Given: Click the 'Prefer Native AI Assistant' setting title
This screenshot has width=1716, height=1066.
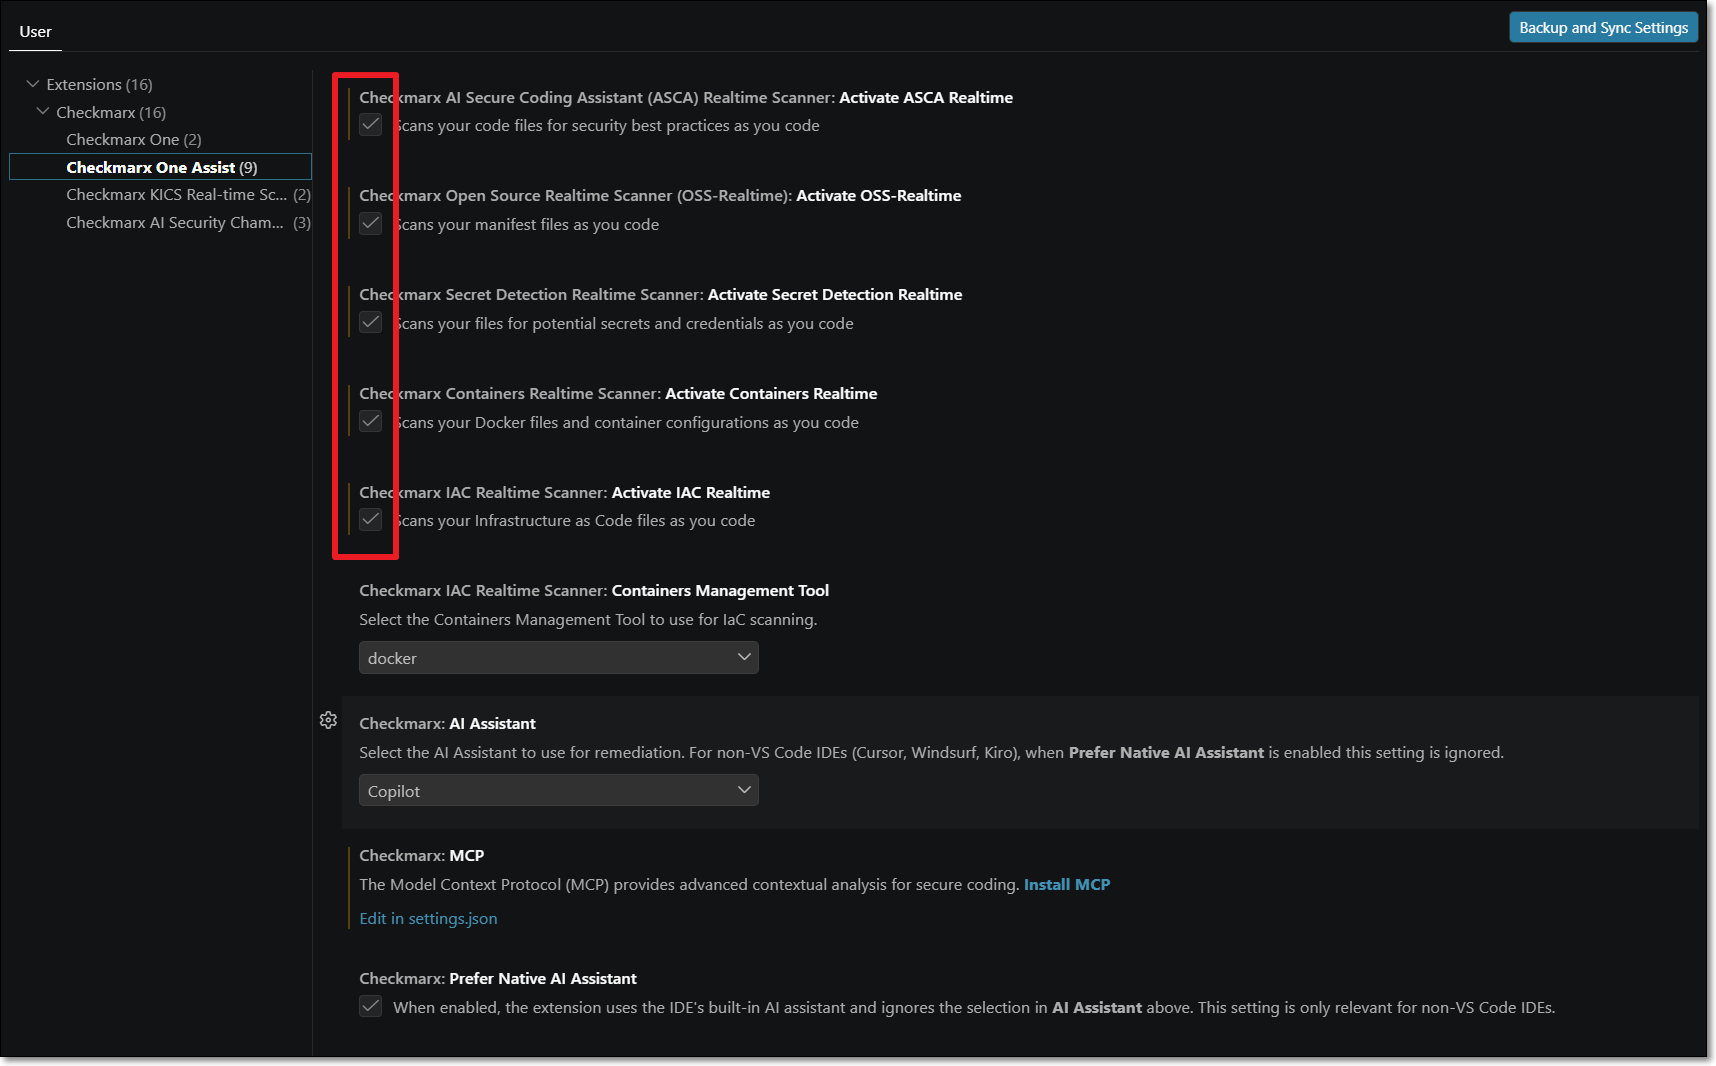Looking at the screenshot, I should pos(543,978).
